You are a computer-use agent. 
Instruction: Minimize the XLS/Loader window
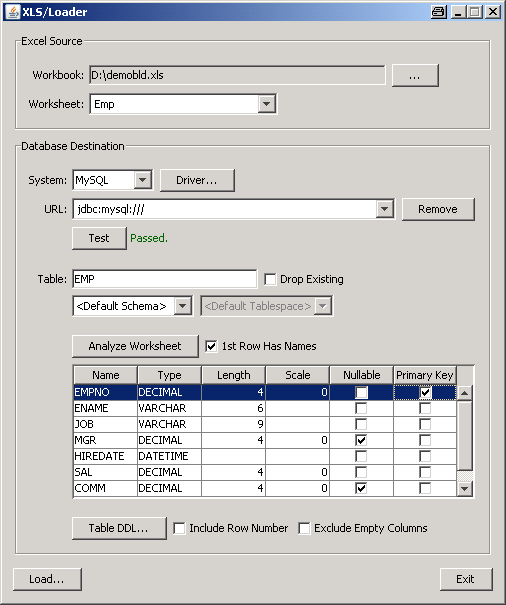coord(458,12)
